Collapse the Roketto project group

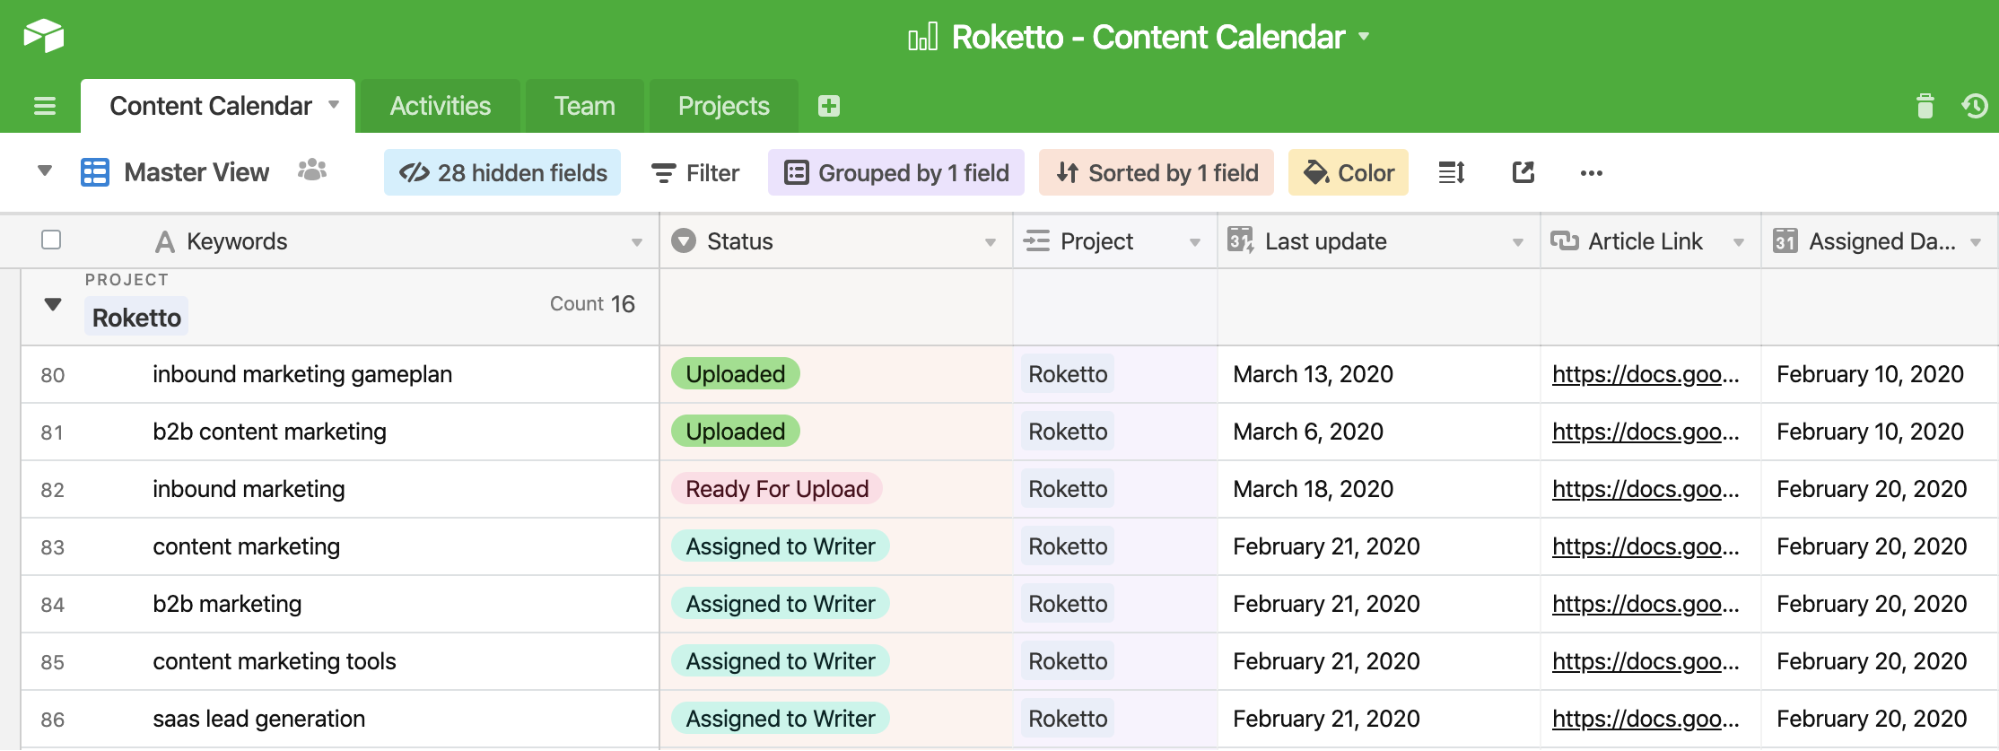coord(53,304)
